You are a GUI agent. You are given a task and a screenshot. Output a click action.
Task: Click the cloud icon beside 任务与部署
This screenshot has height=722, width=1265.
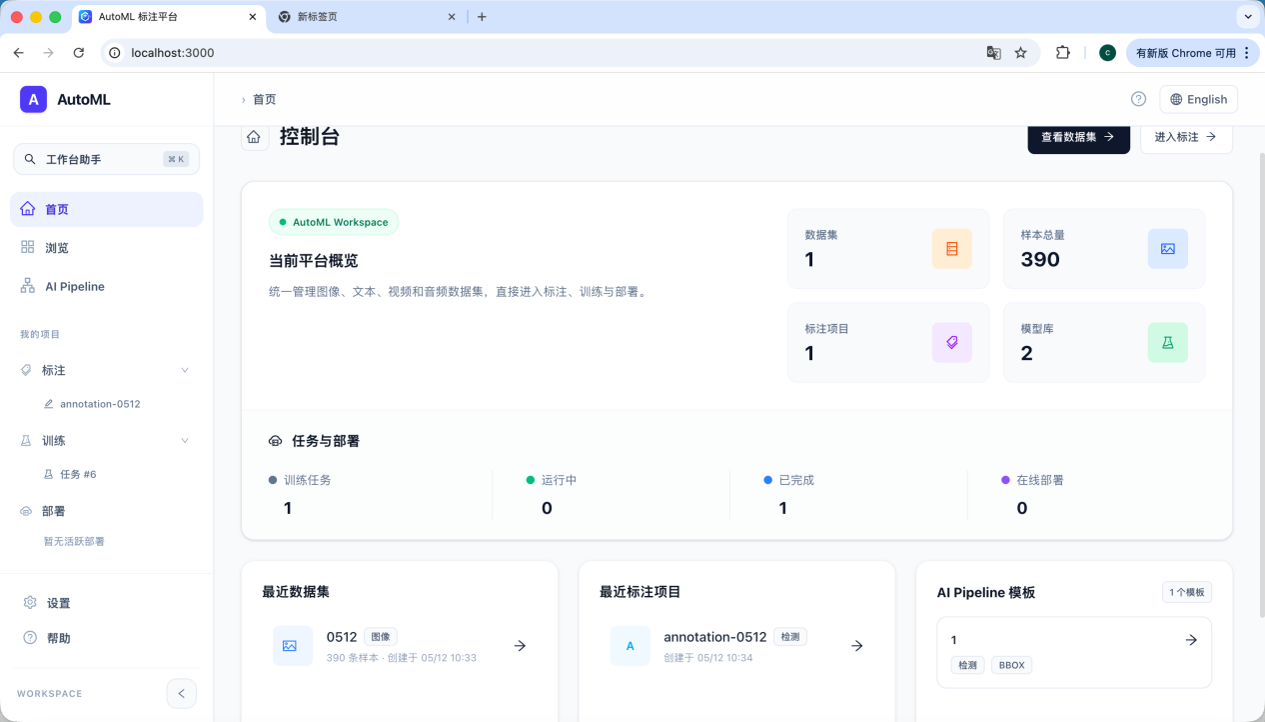click(x=276, y=441)
